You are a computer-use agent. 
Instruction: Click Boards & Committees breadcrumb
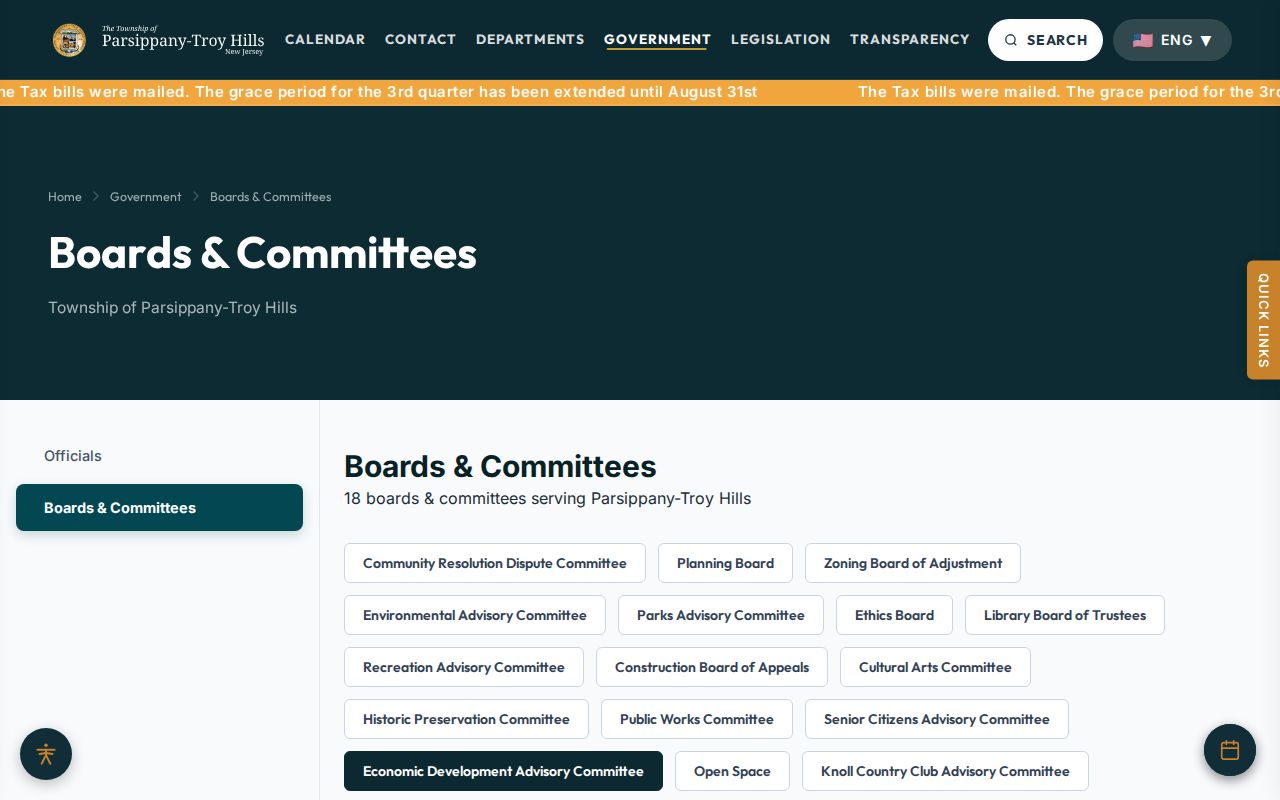pos(270,197)
